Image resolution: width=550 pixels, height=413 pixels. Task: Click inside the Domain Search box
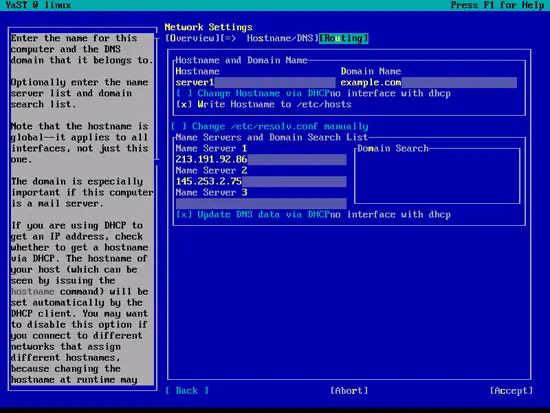tap(437, 177)
